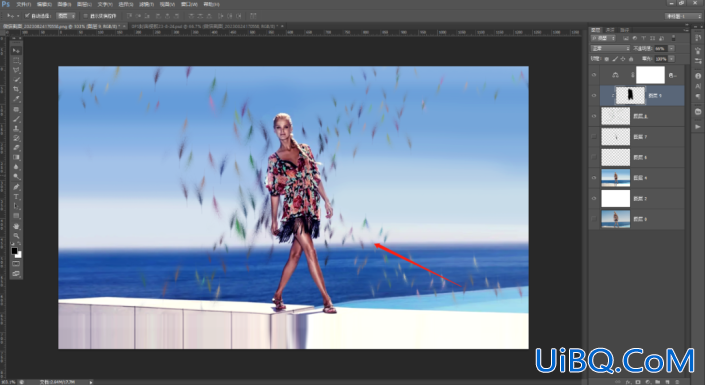The image size is (705, 385).
Task: Open the fill slider arrow
Action: (671, 59)
